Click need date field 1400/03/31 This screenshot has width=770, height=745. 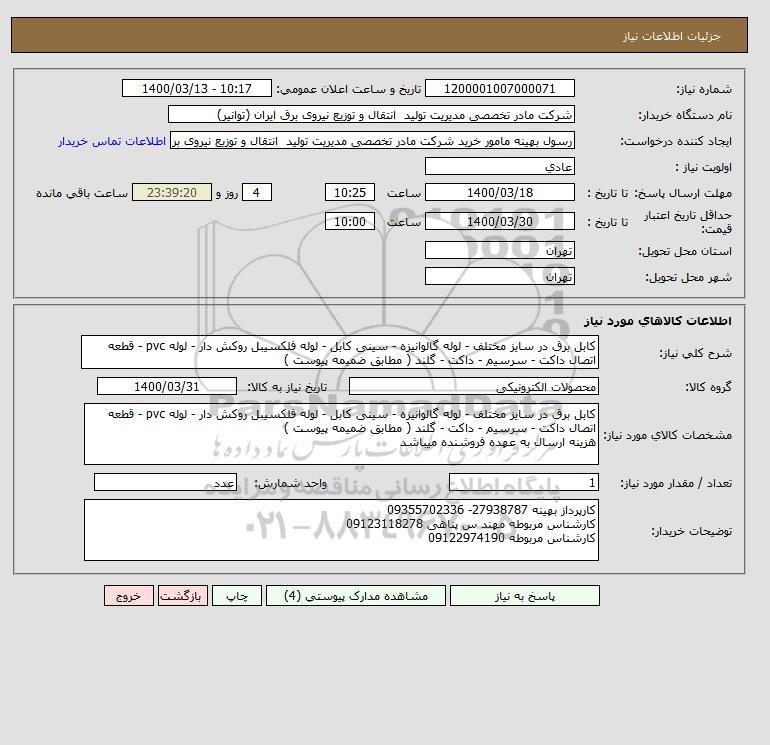pos(167,386)
